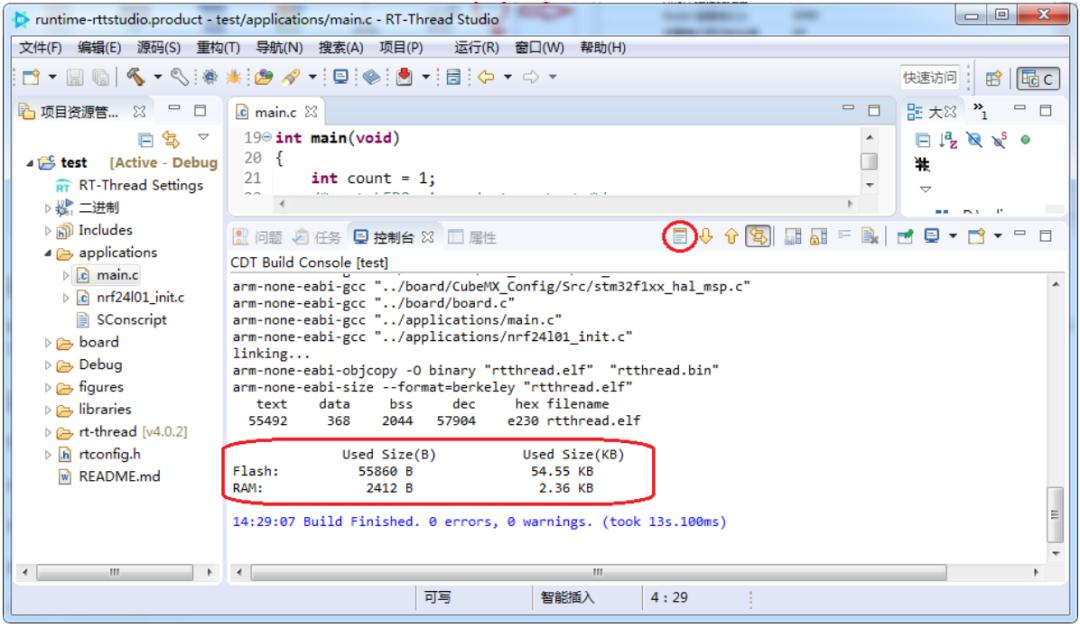
Task: Open the 编辑(E) menu
Action: click(x=99, y=48)
